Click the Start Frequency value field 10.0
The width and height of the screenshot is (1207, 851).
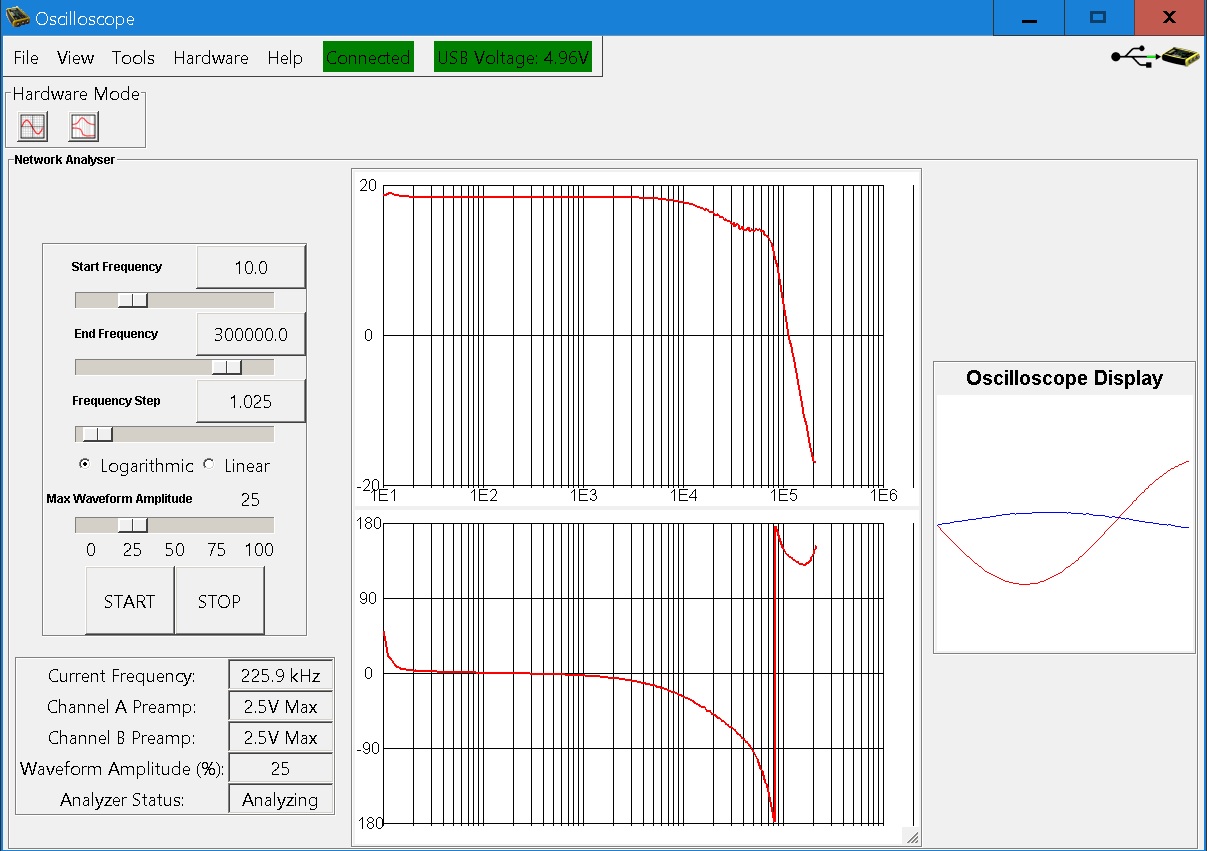250,268
